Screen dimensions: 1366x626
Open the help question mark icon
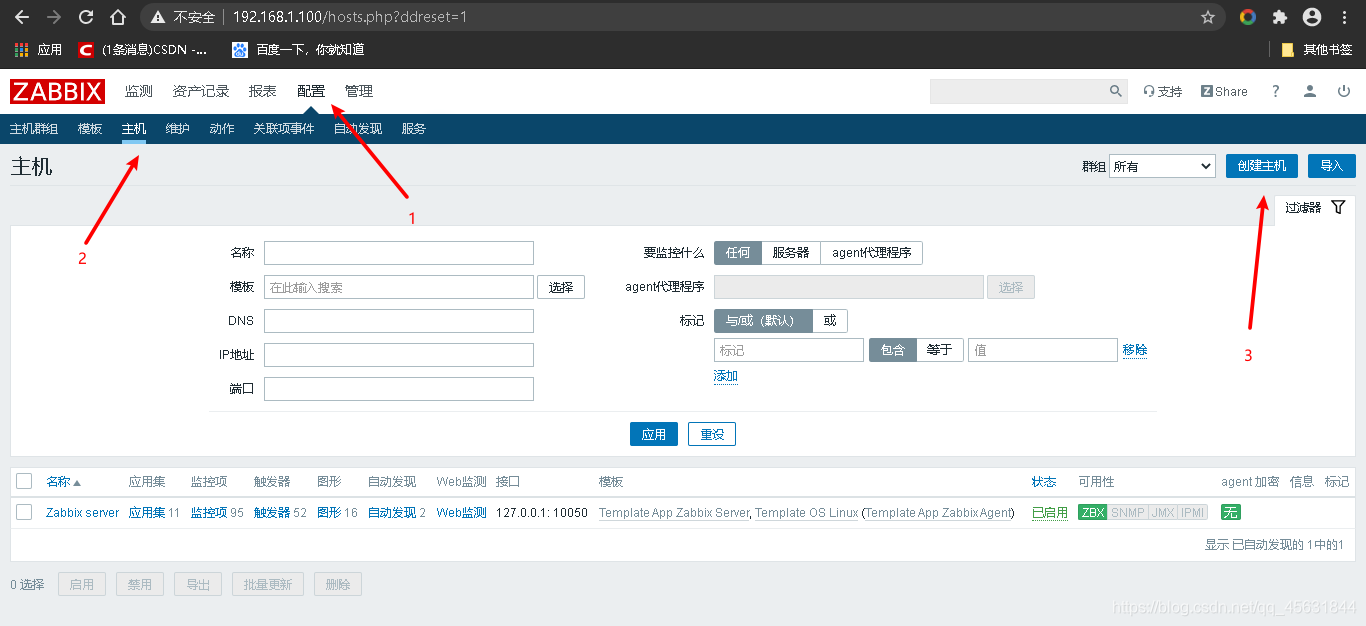(1275, 91)
